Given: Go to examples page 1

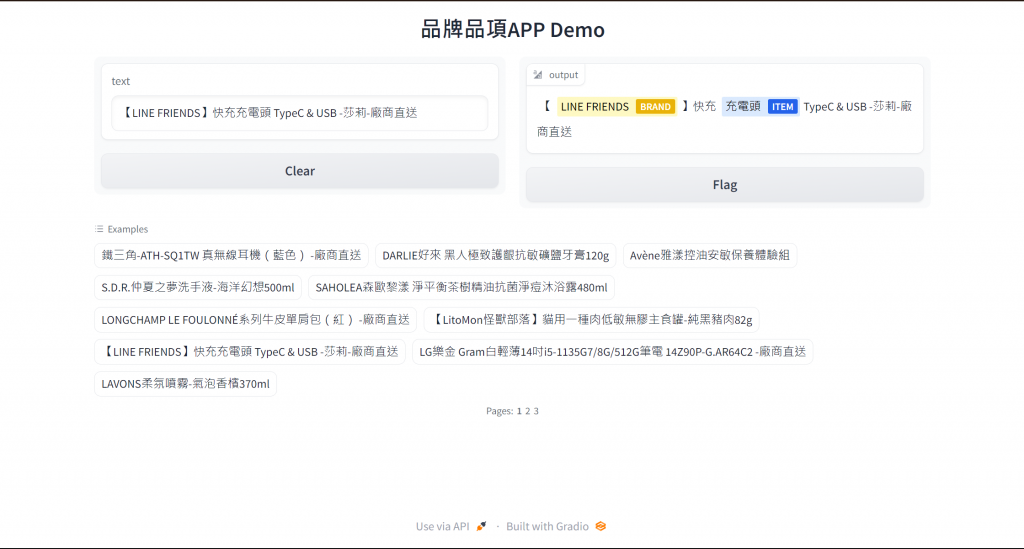Looking at the screenshot, I should coord(519,411).
